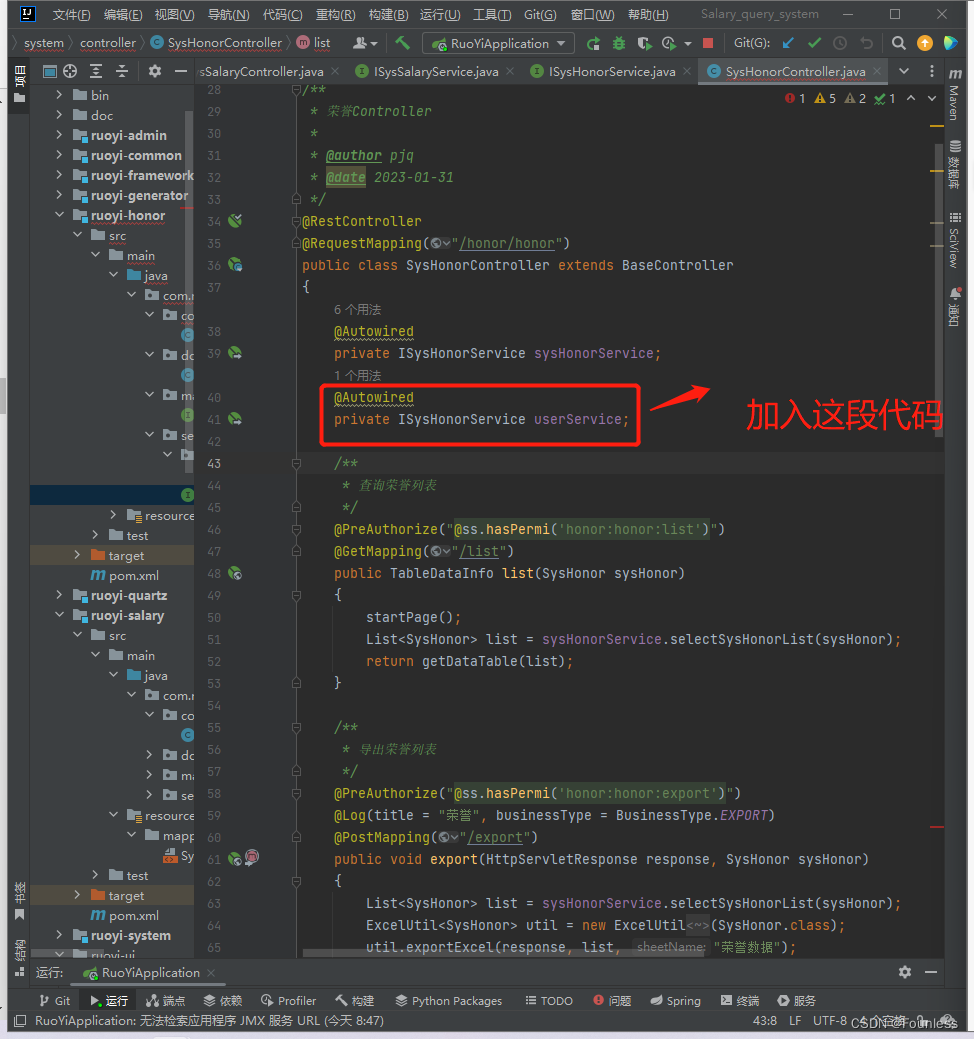
Task: Open the 构建(B) build menu
Action: coord(388,15)
